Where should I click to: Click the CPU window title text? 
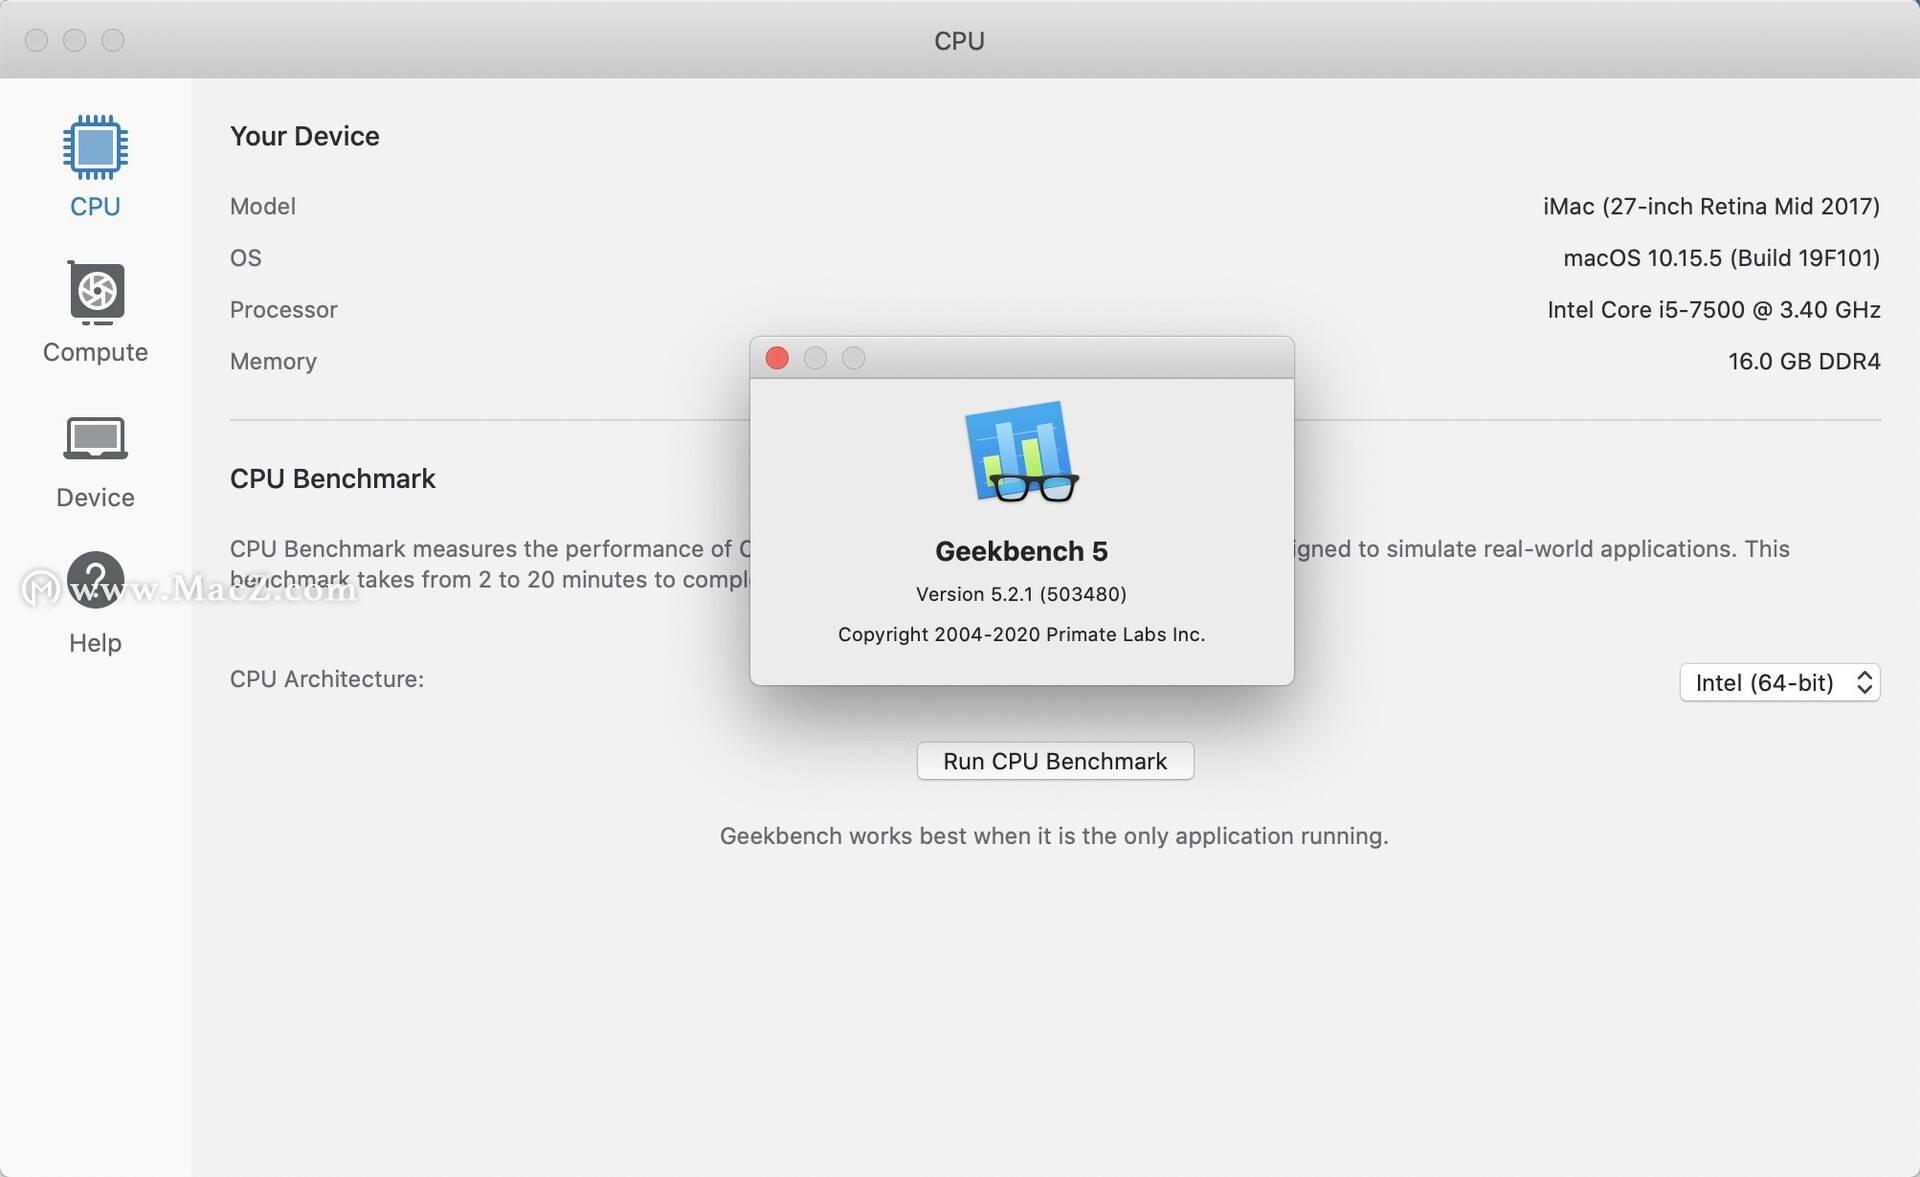pyautogui.click(x=959, y=41)
